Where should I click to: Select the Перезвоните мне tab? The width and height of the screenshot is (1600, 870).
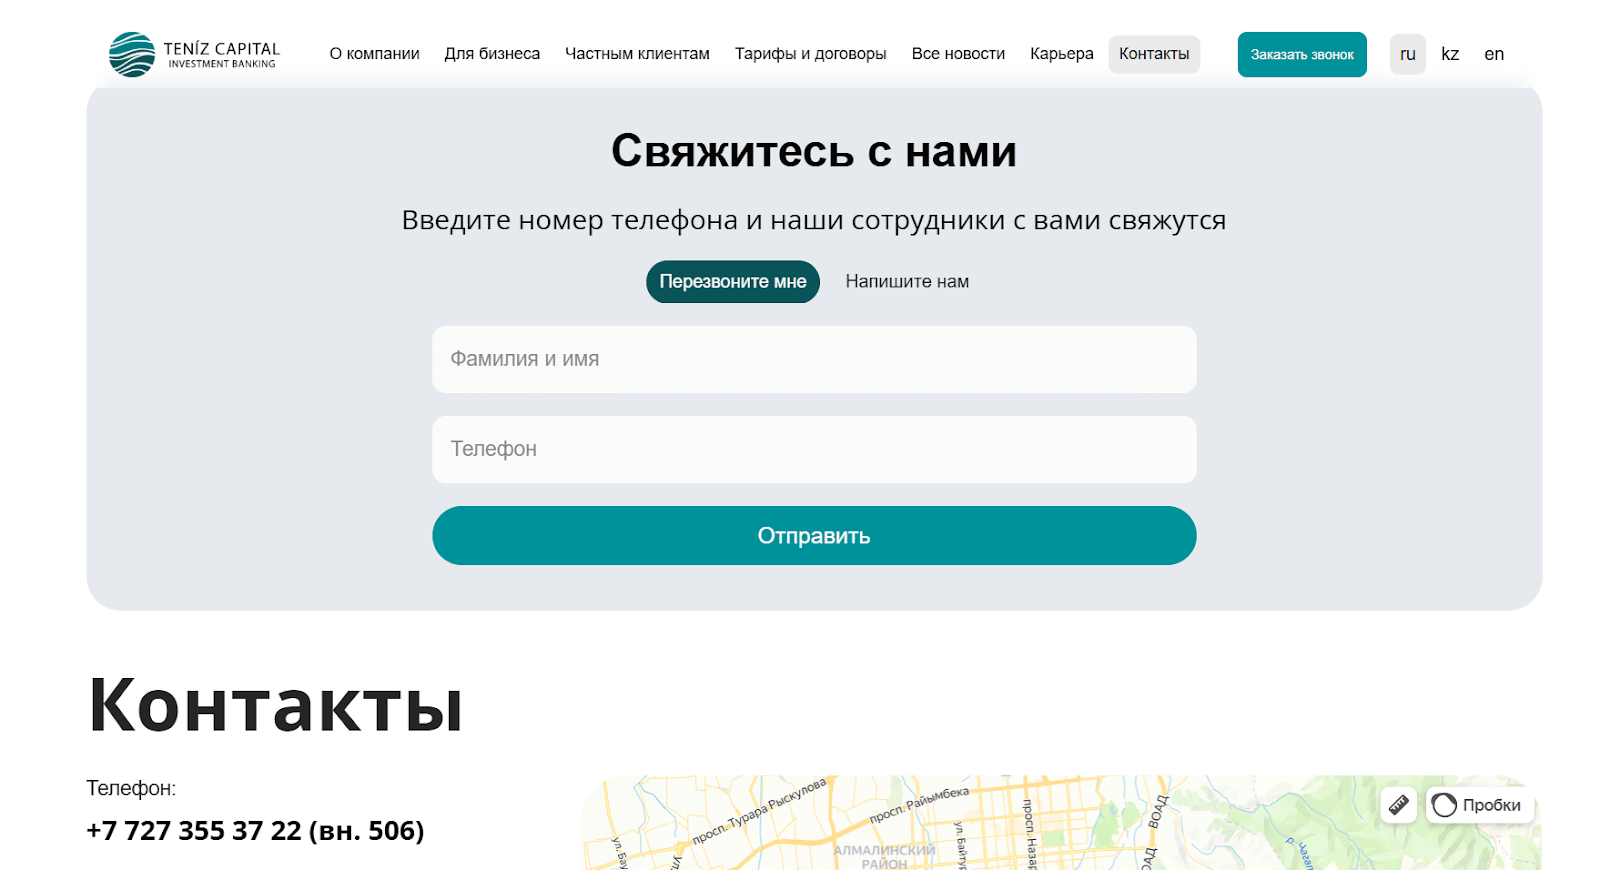pyautogui.click(x=733, y=282)
